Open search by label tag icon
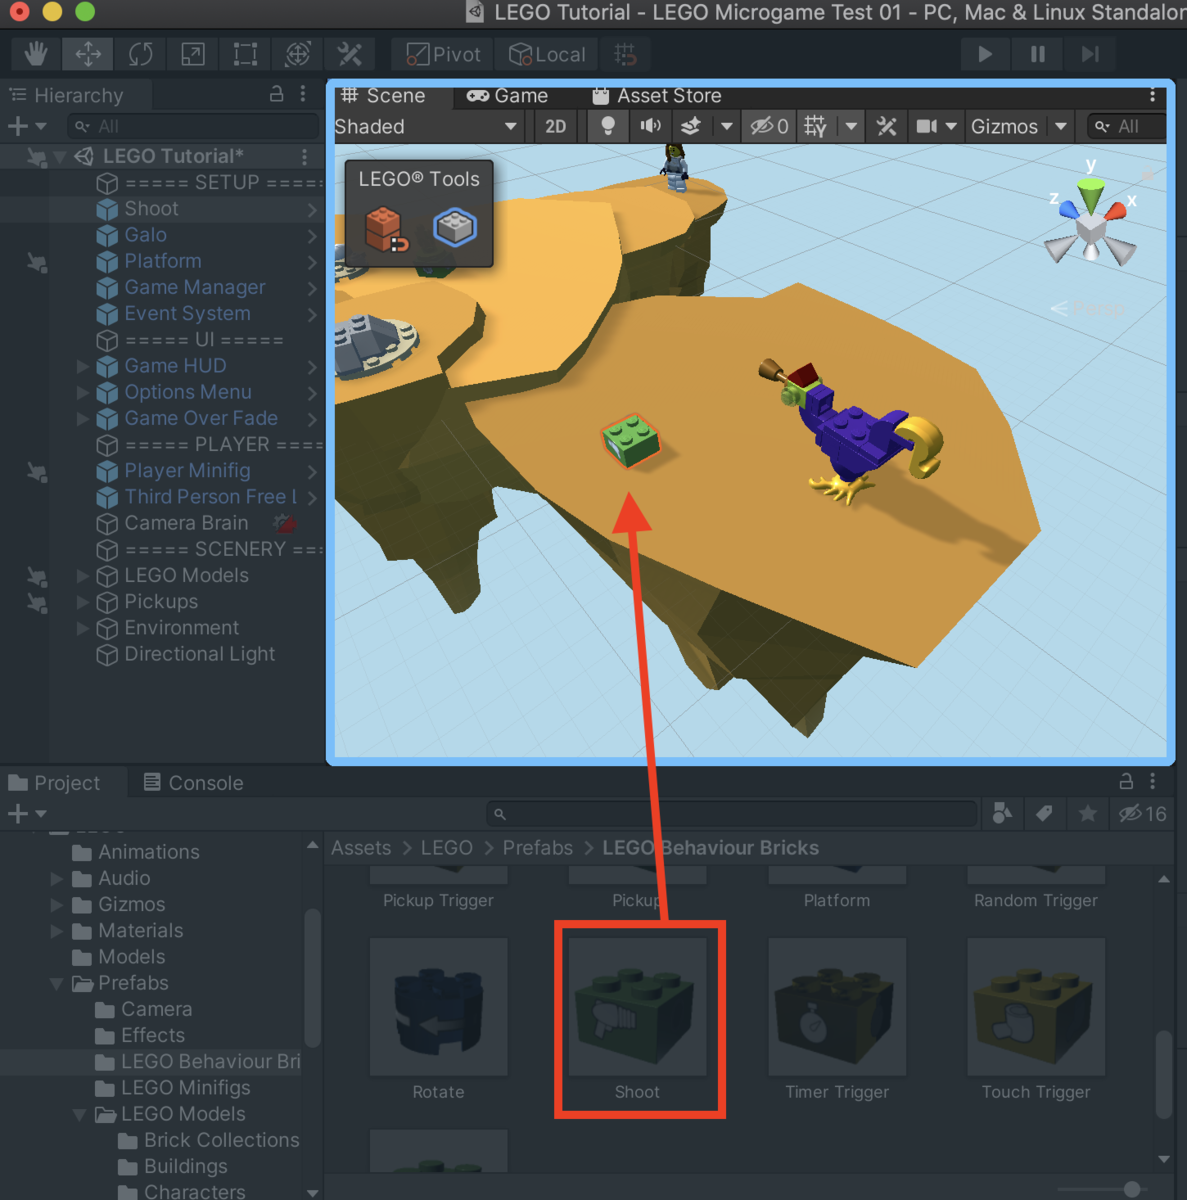1187x1200 pixels. coord(1044,814)
